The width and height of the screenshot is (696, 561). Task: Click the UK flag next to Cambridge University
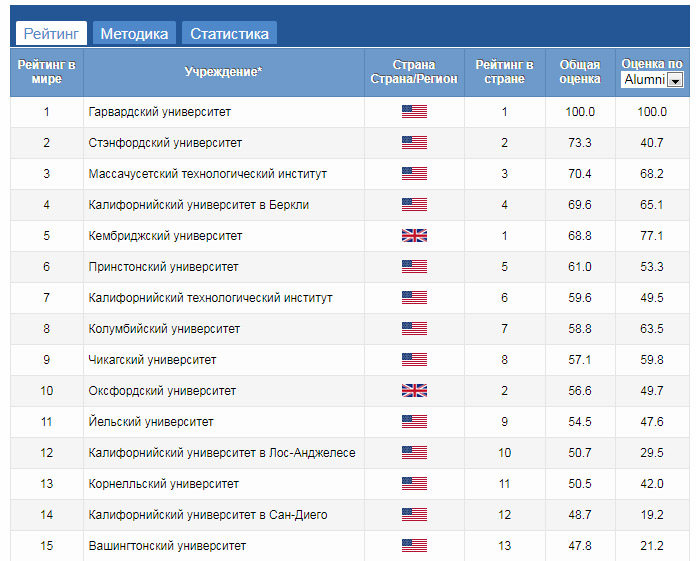pyautogui.click(x=414, y=236)
